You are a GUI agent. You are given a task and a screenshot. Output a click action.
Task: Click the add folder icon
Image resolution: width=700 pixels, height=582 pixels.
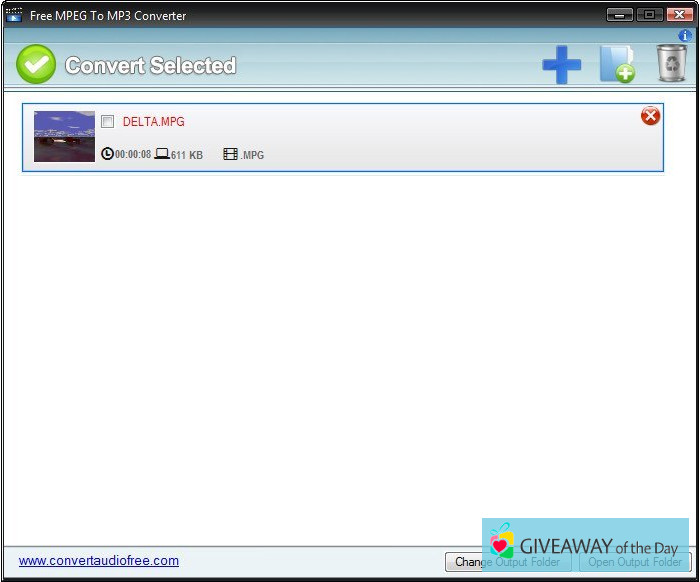616,65
